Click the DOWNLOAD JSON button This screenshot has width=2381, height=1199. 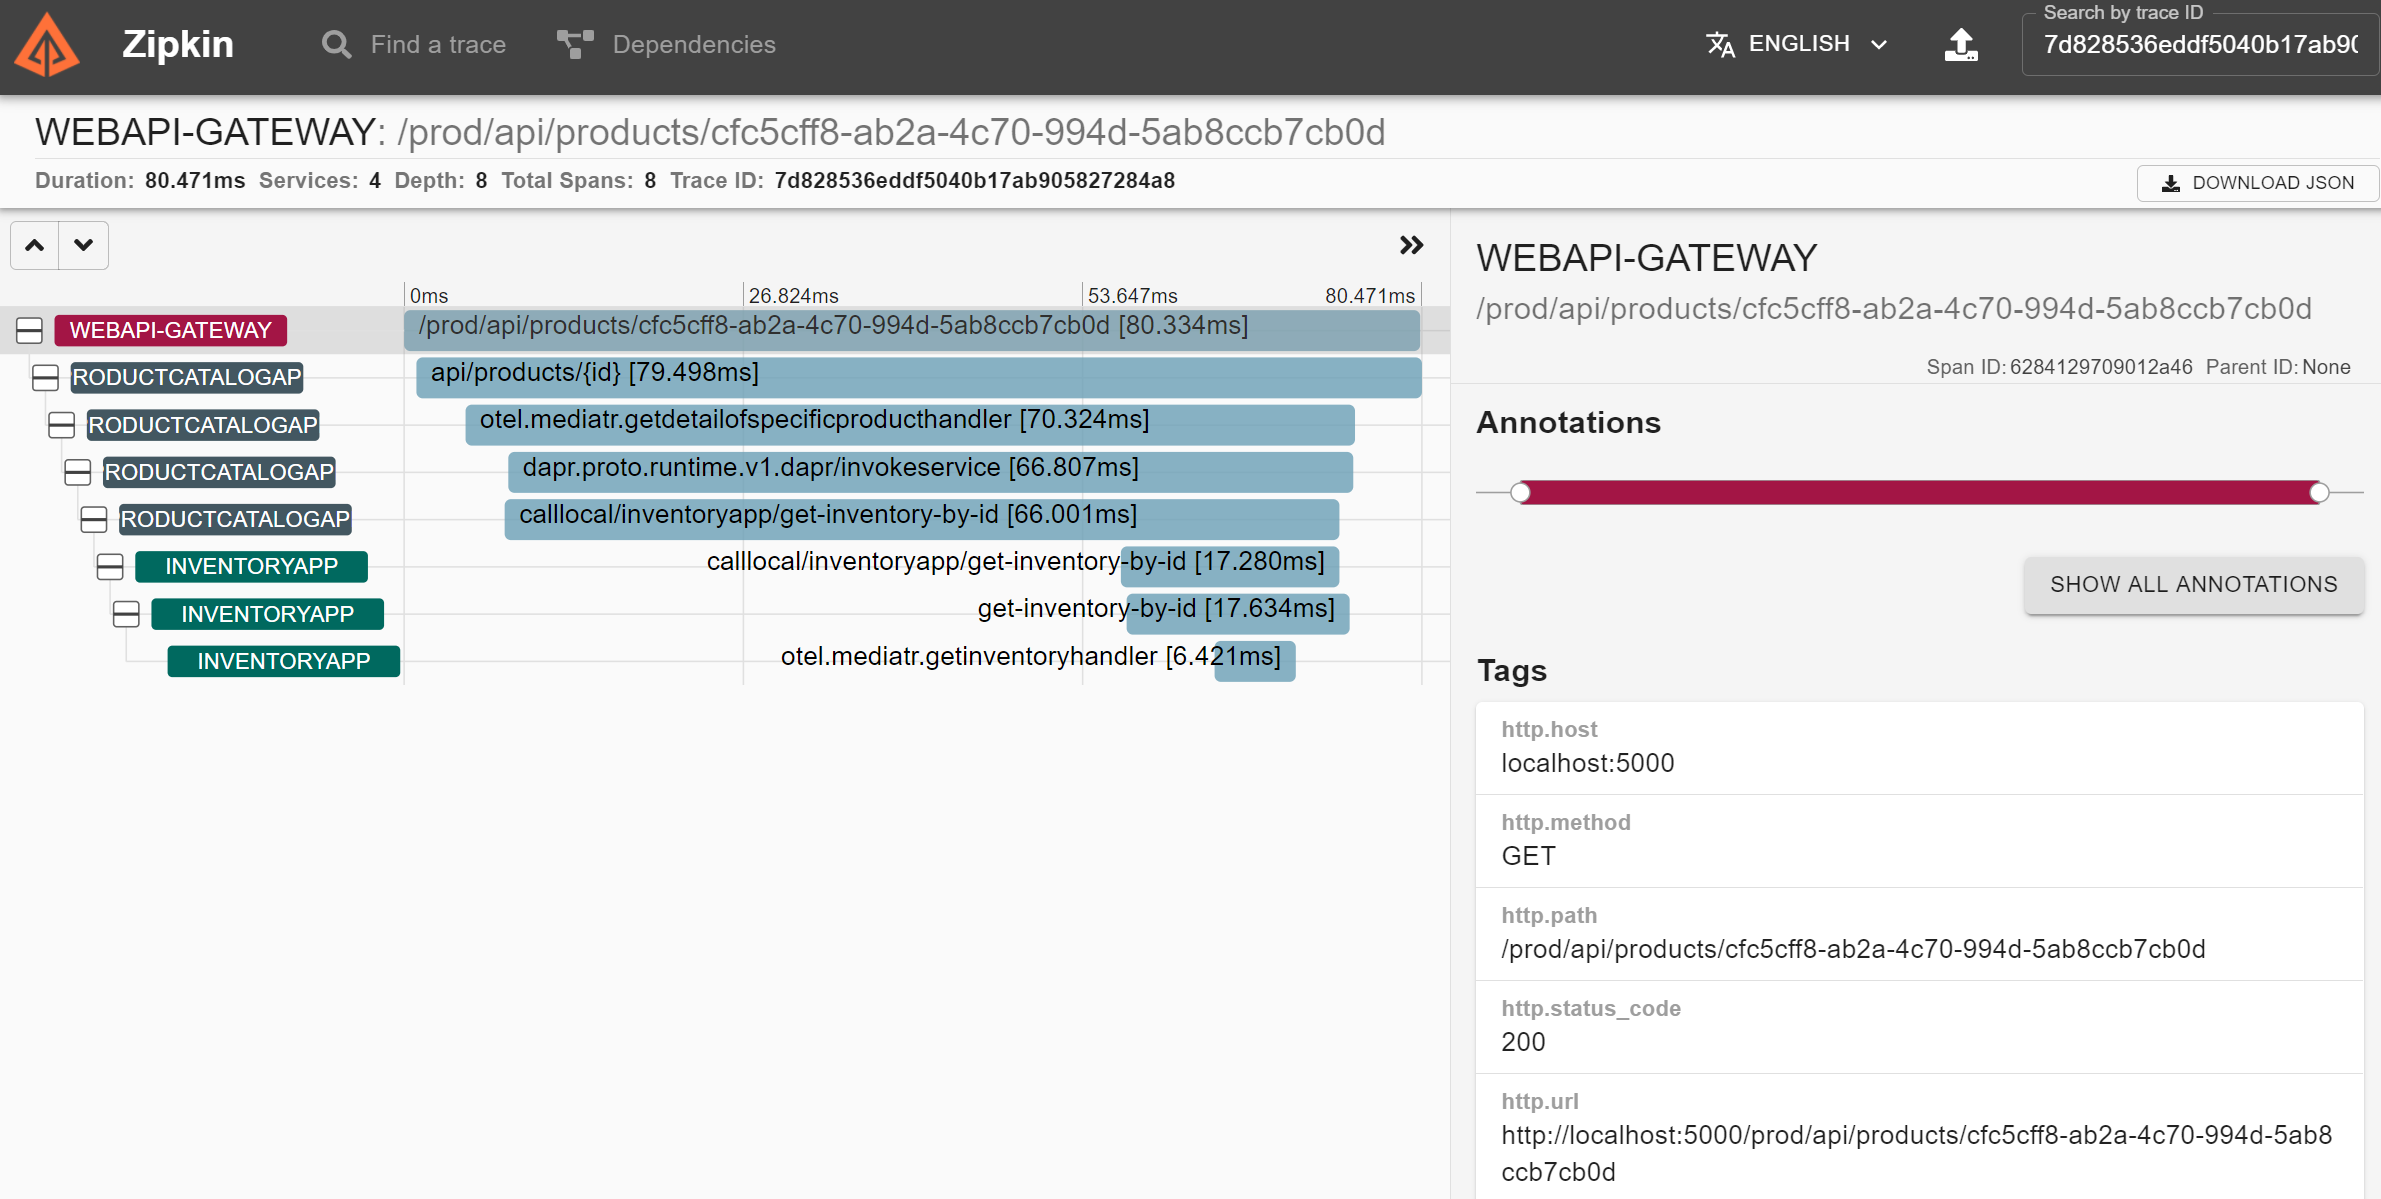(2257, 183)
